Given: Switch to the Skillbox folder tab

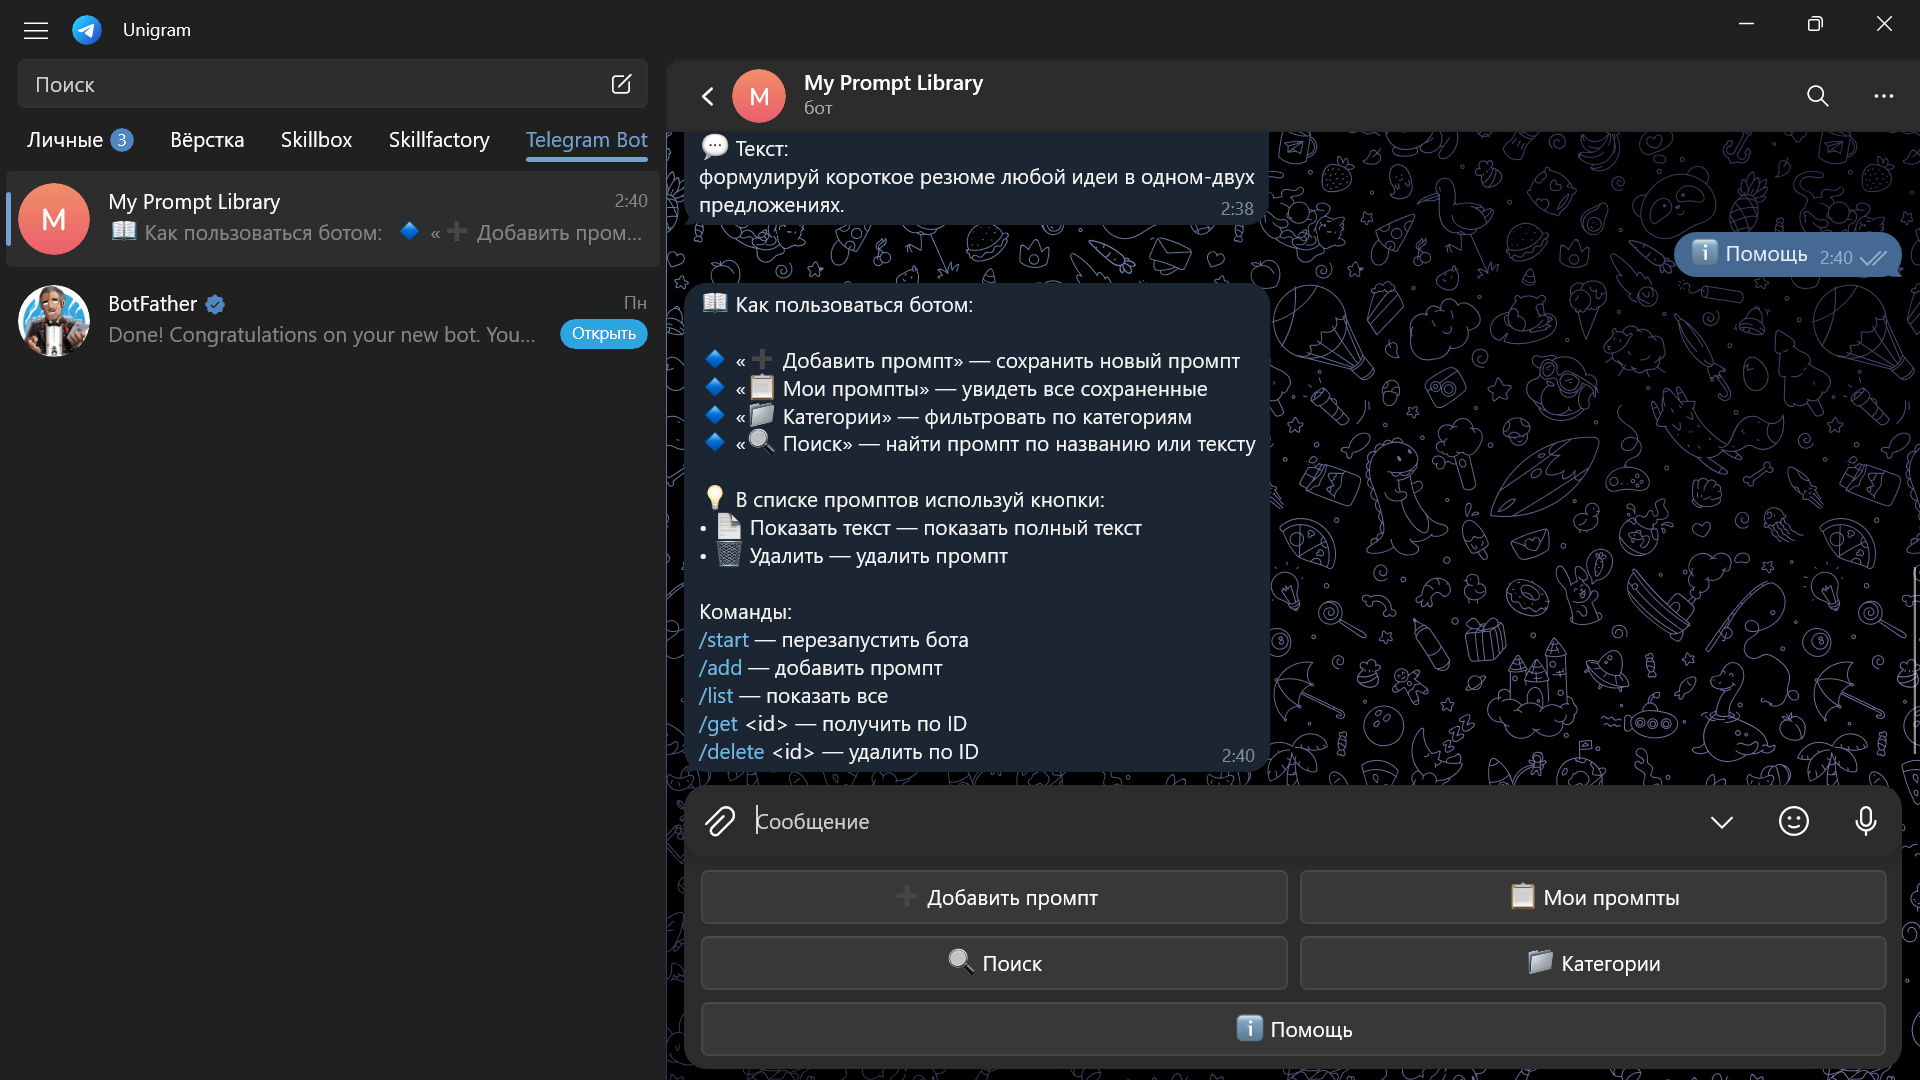Looking at the screenshot, I should (x=316, y=140).
